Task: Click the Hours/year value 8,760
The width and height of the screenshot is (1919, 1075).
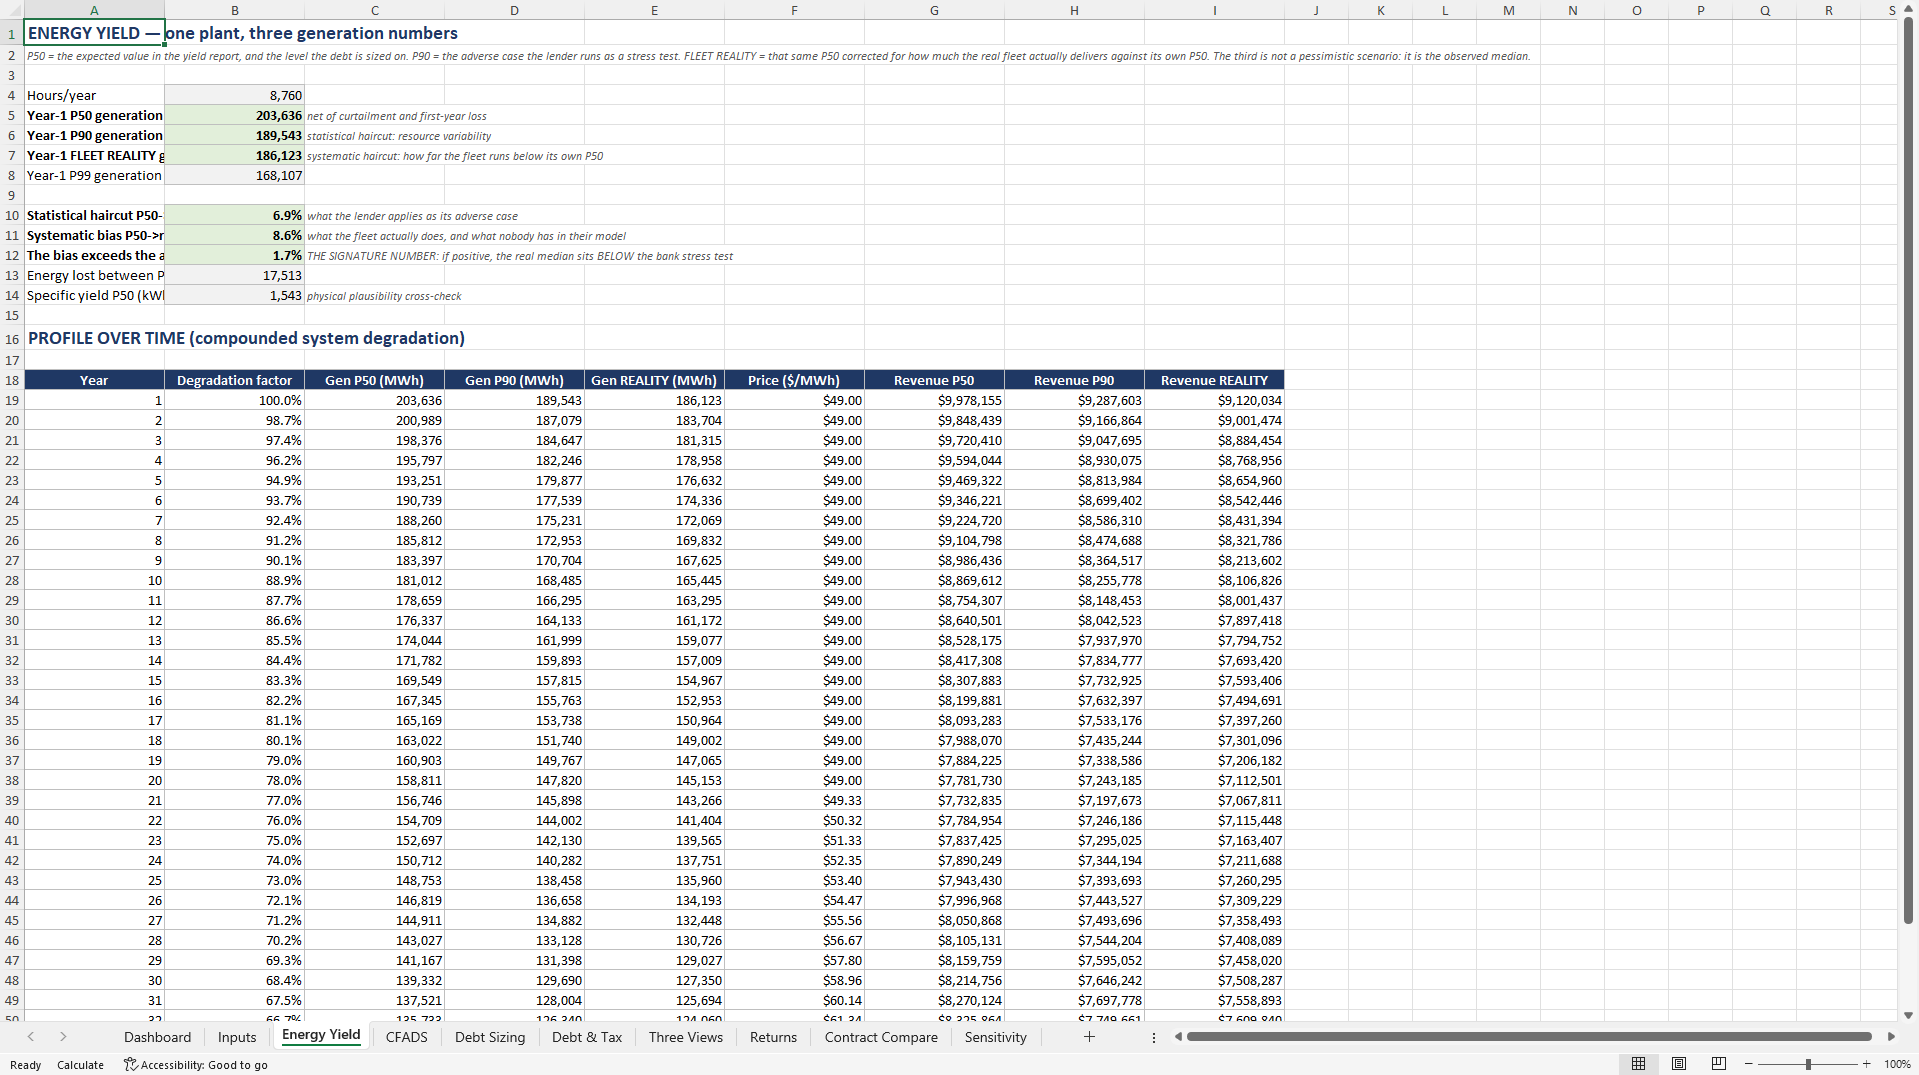Action: 234,95
